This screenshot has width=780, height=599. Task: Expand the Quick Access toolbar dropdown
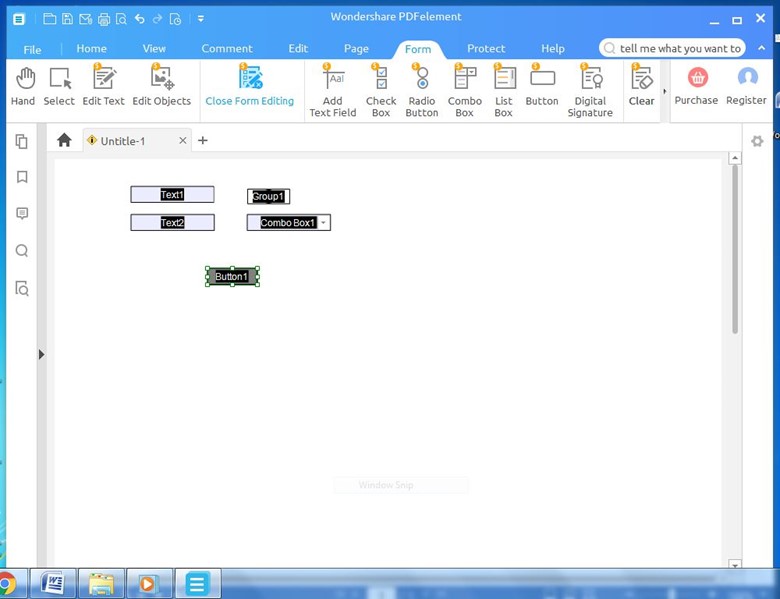(x=201, y=18)
